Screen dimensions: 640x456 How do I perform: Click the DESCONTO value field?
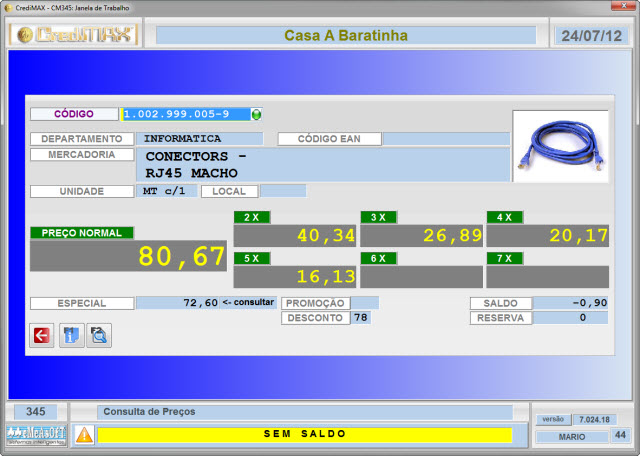360,318
